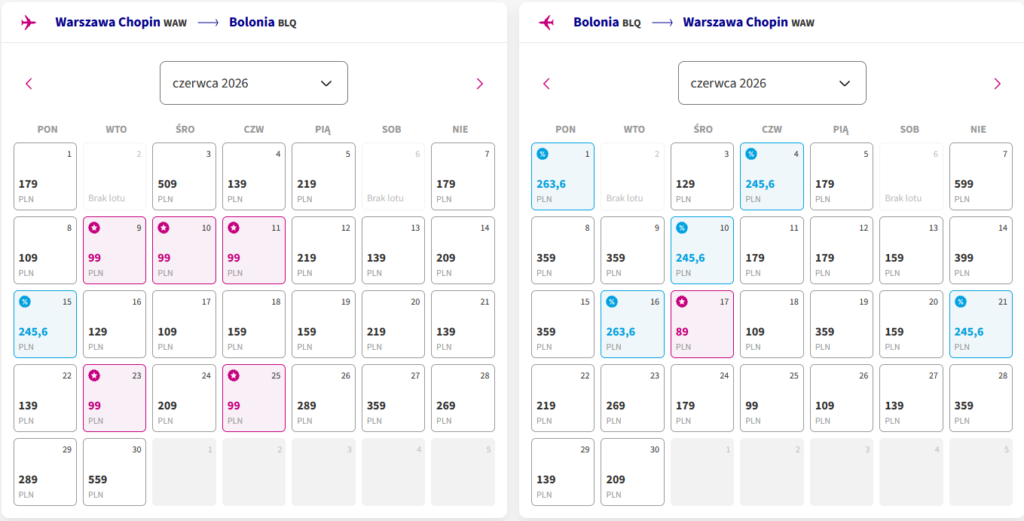The image size is (1024, 521).
Task: Choose June 30 outbound flight for 559 PLN
Action: coord(114,471)
